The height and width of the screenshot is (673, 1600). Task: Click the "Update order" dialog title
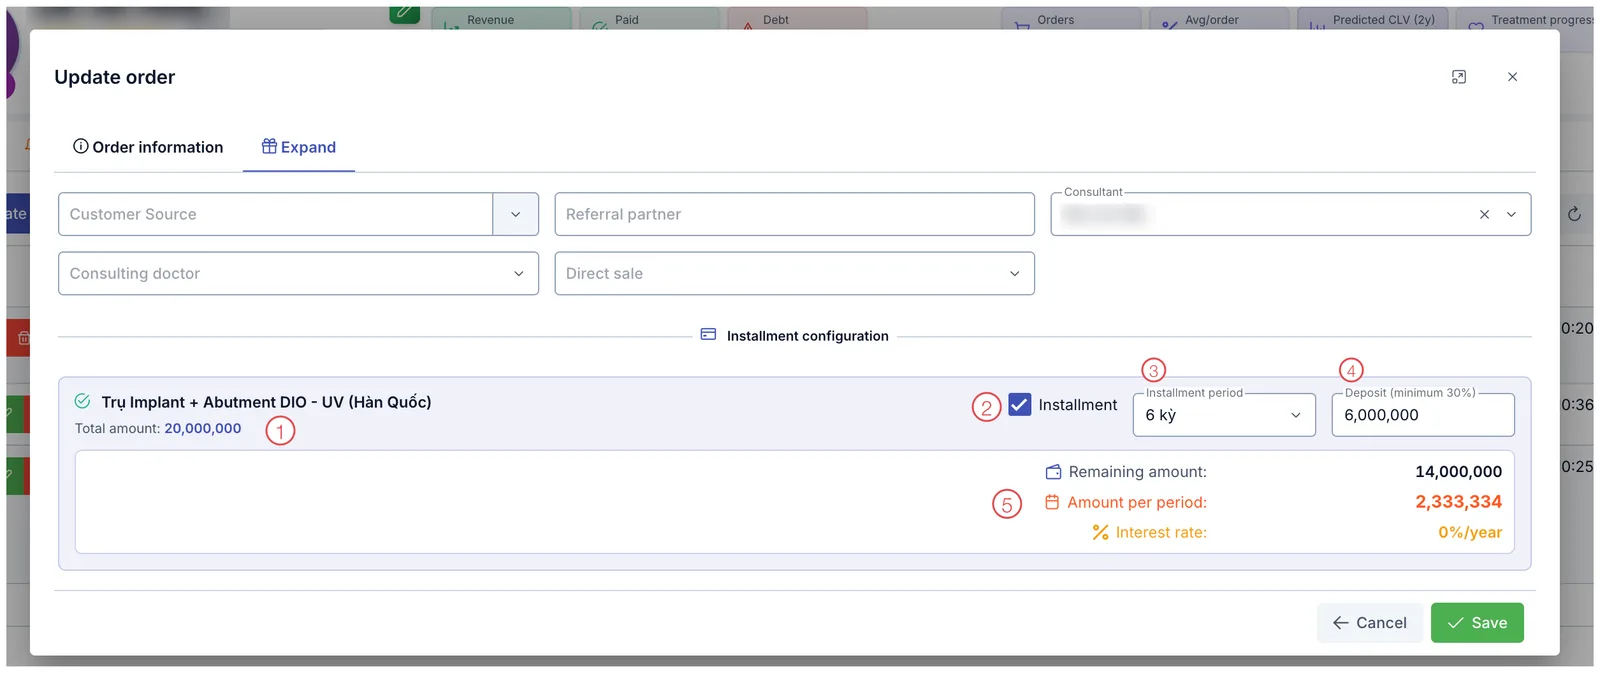(x=115, y=77)
